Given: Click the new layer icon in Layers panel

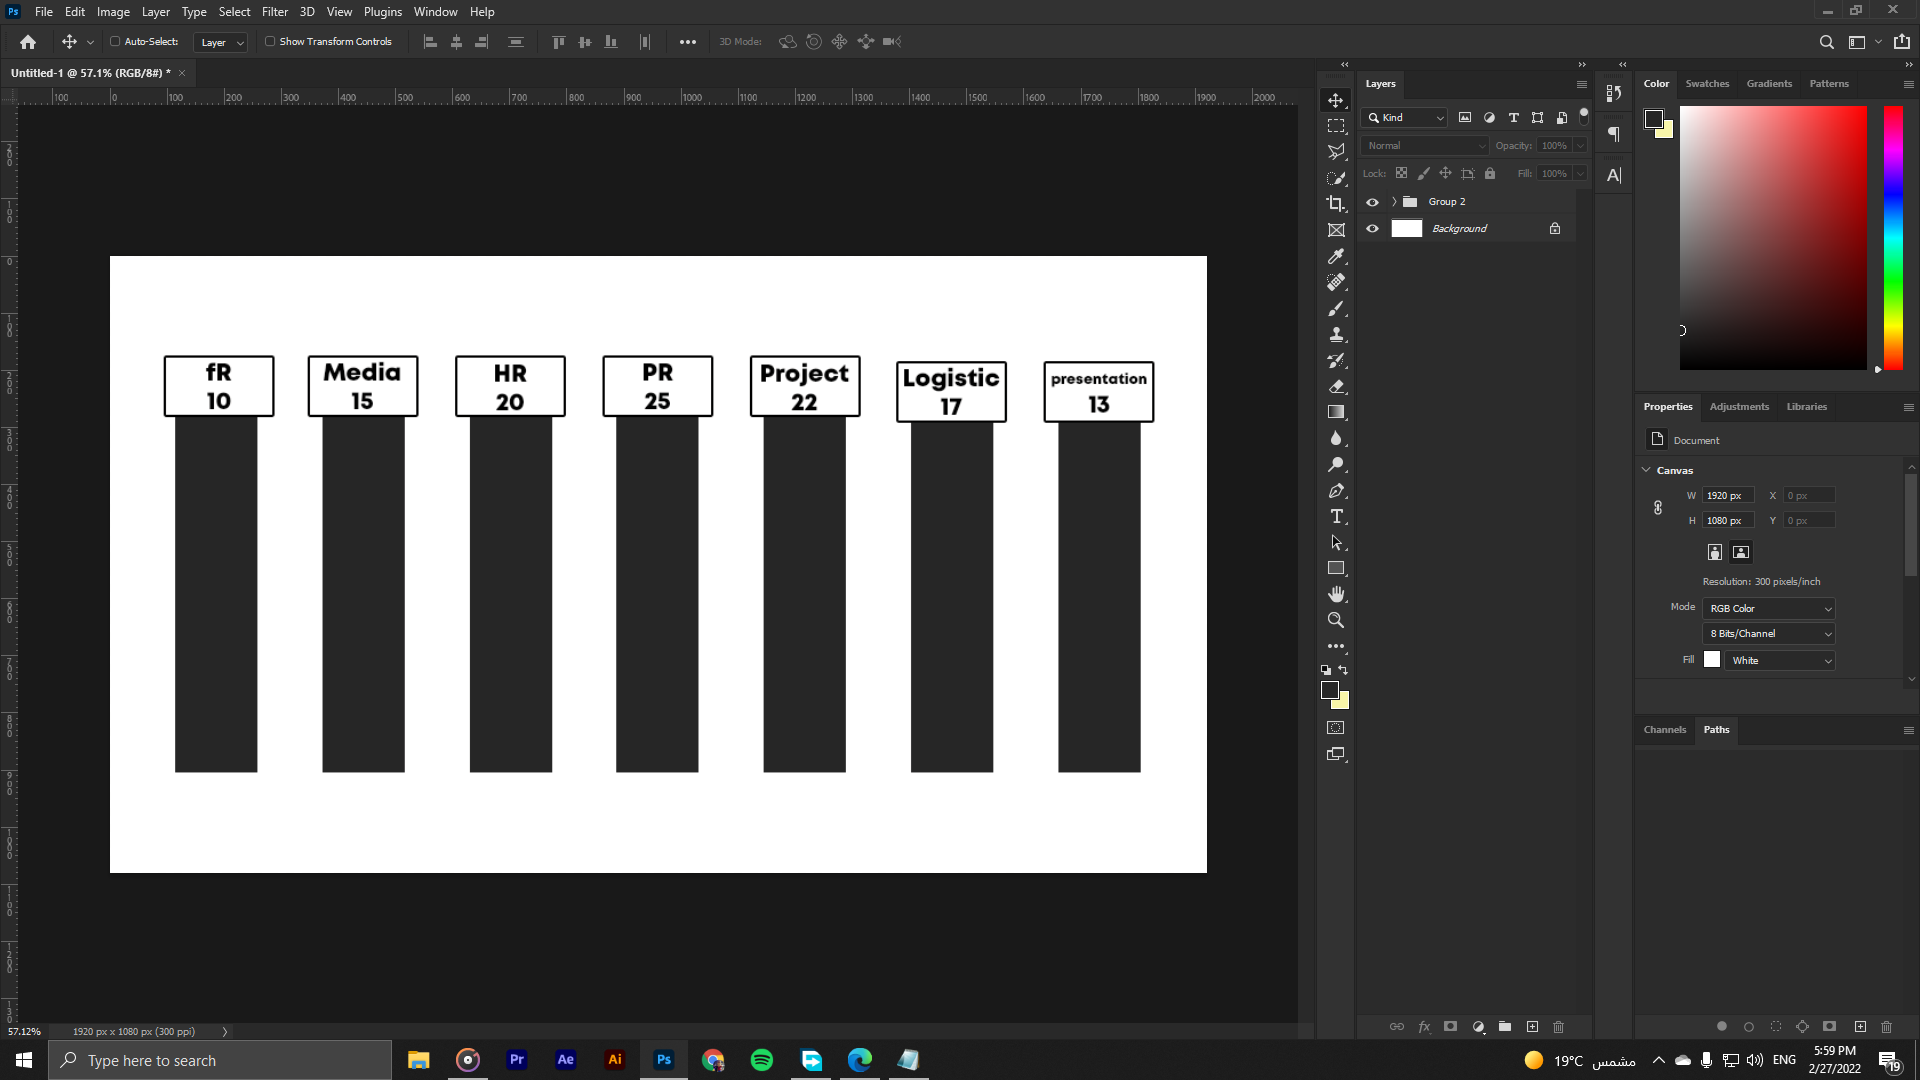Looking at the screenshot, I should pyautogui.click(x=1532, y=1027).
